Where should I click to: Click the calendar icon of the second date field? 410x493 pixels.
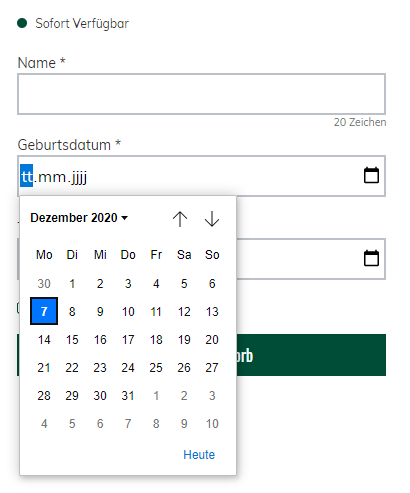click(371, 258)
